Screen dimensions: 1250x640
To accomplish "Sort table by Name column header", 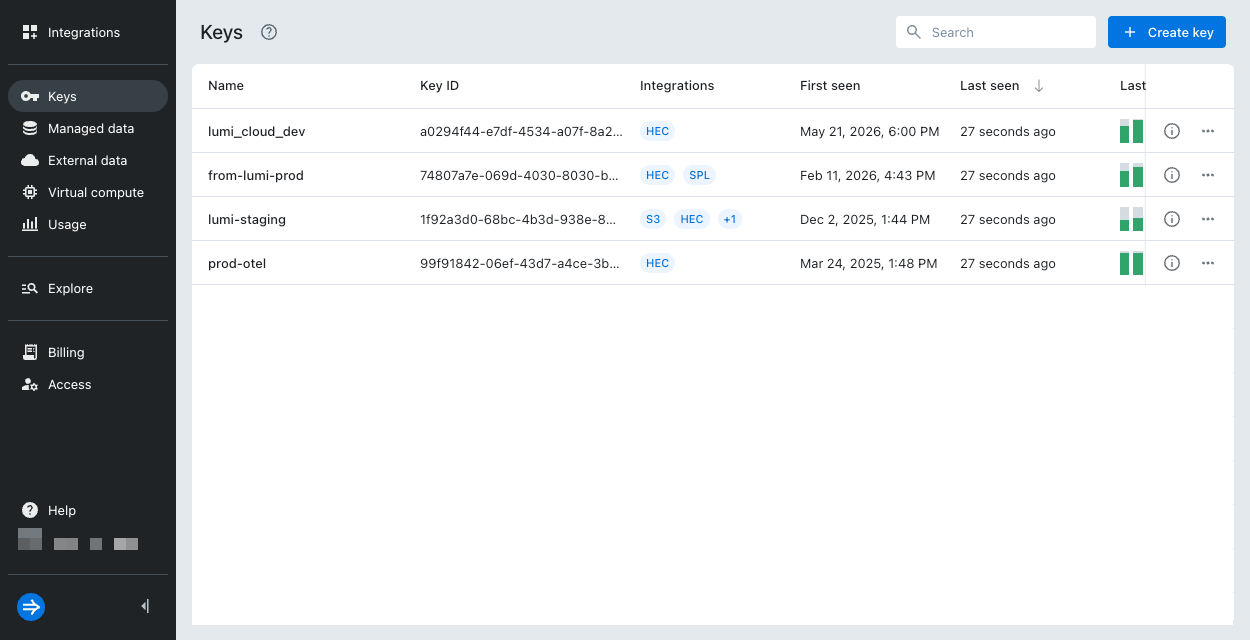I will (226, 86).
